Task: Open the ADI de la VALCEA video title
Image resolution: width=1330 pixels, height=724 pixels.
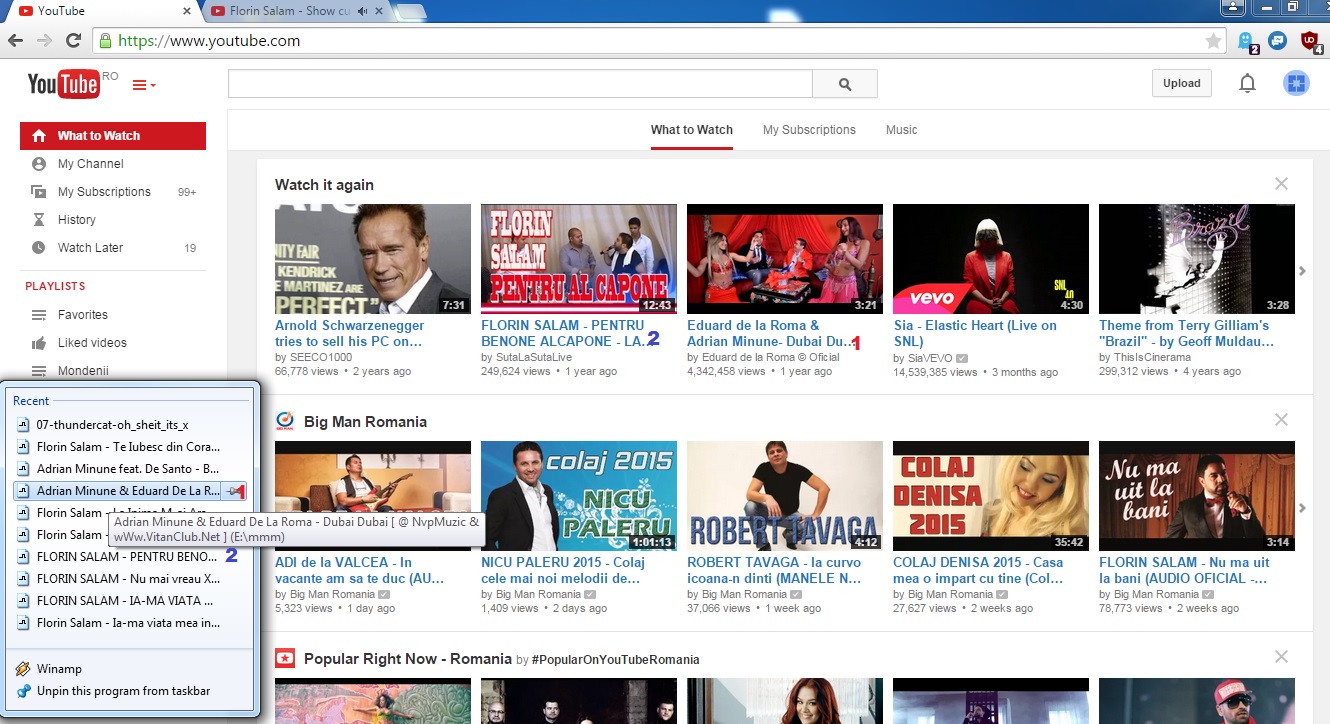Action: click(x=358, y=570)
